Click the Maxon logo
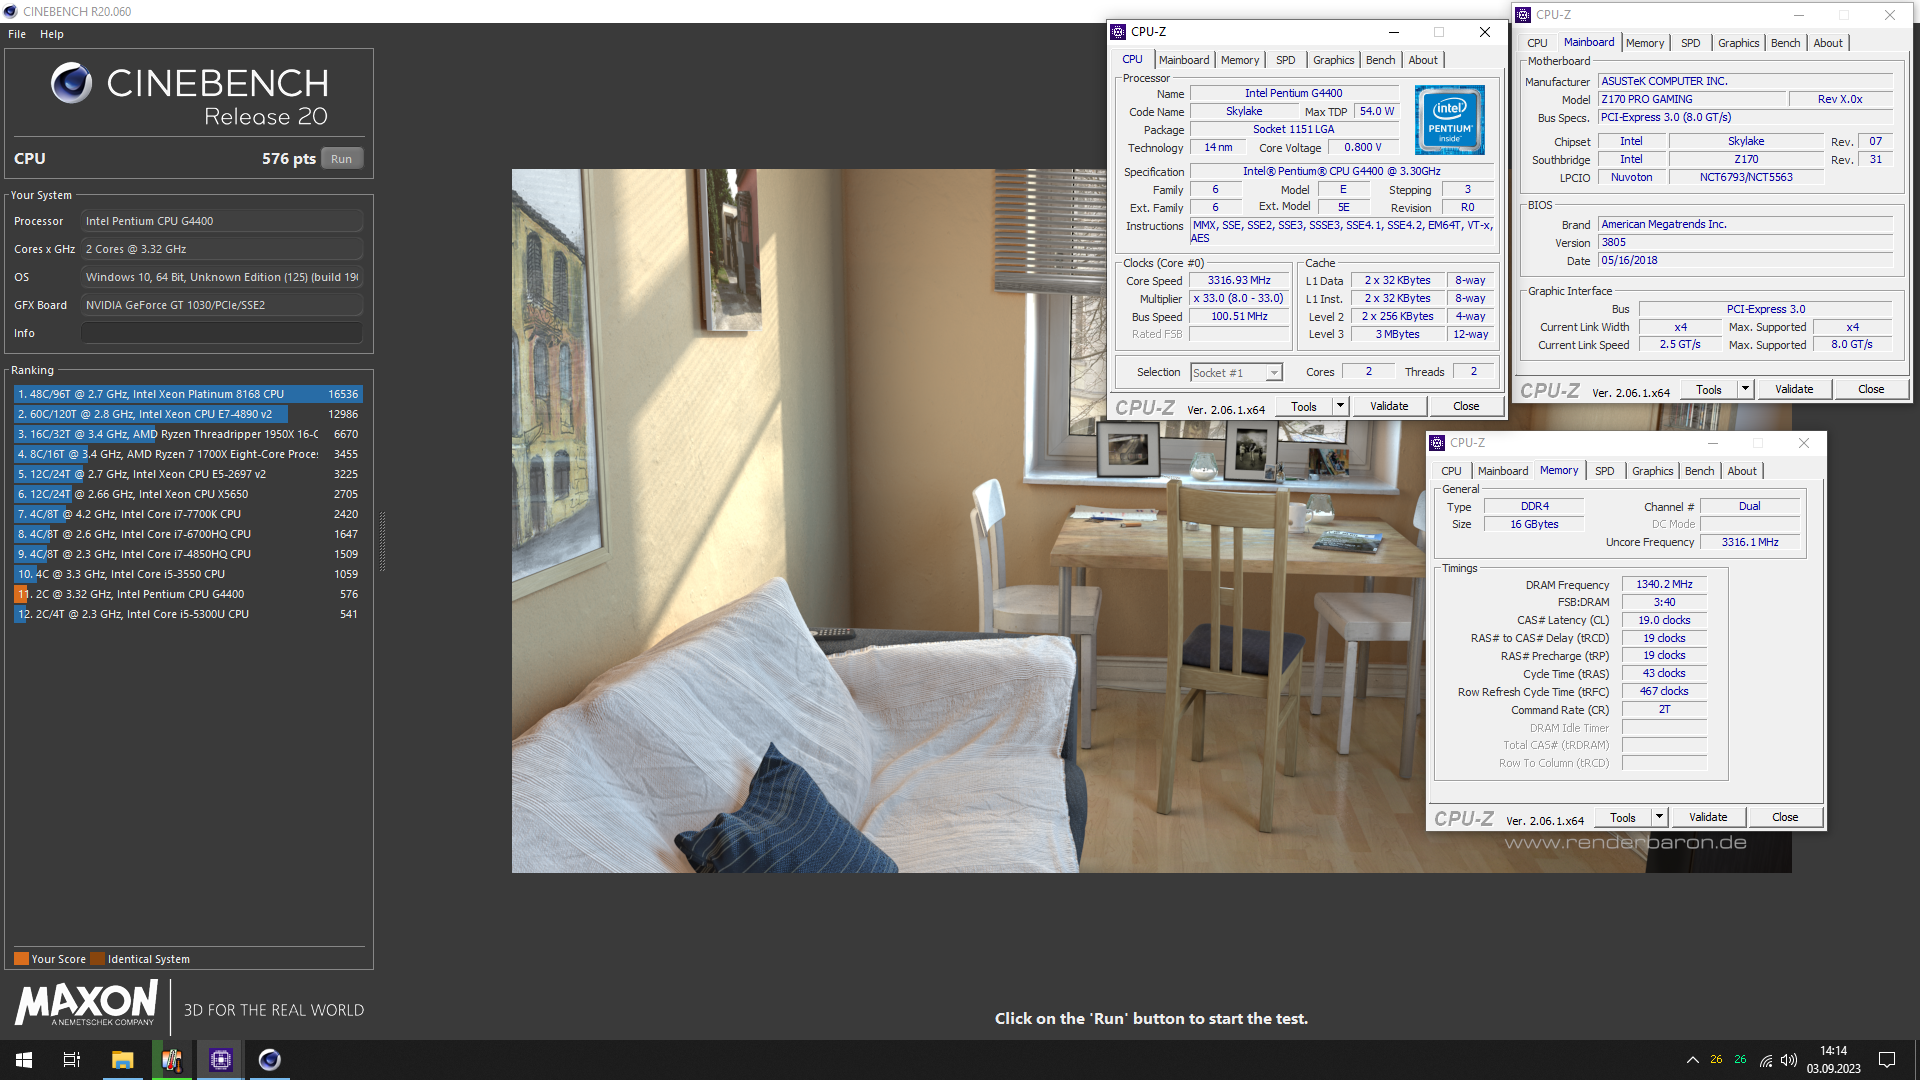Image resolution: width=1920 pixels, height=1080 pixels. [86, 1003]
